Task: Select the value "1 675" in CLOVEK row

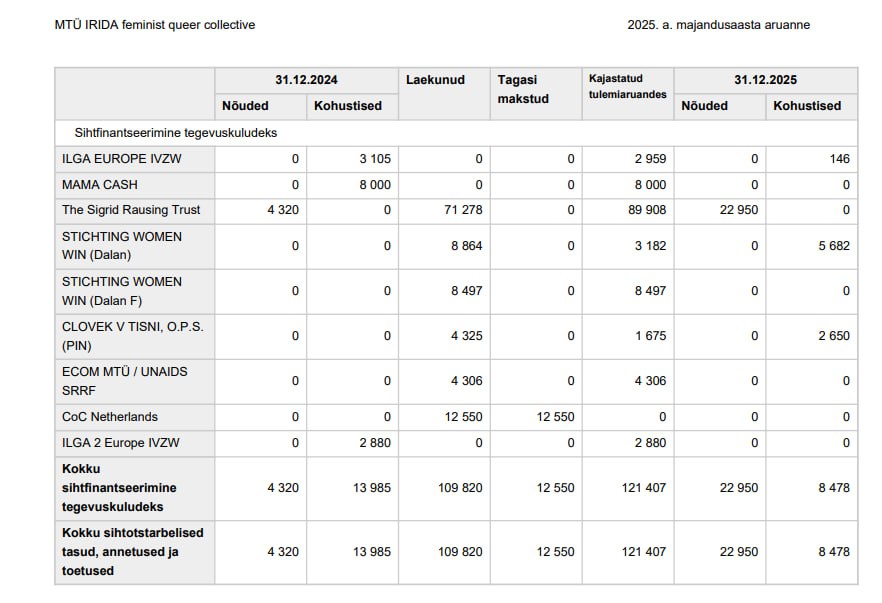Action: [650, 336]
